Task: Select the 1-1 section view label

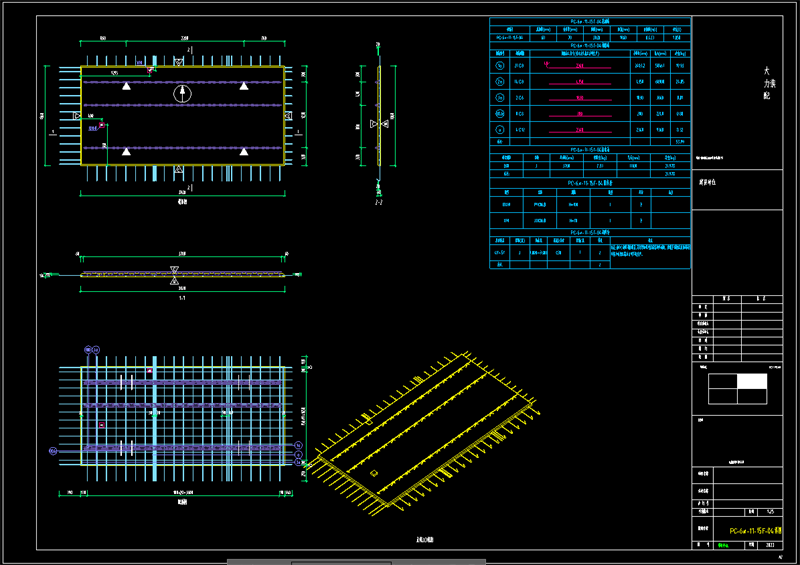Action: 182,298
